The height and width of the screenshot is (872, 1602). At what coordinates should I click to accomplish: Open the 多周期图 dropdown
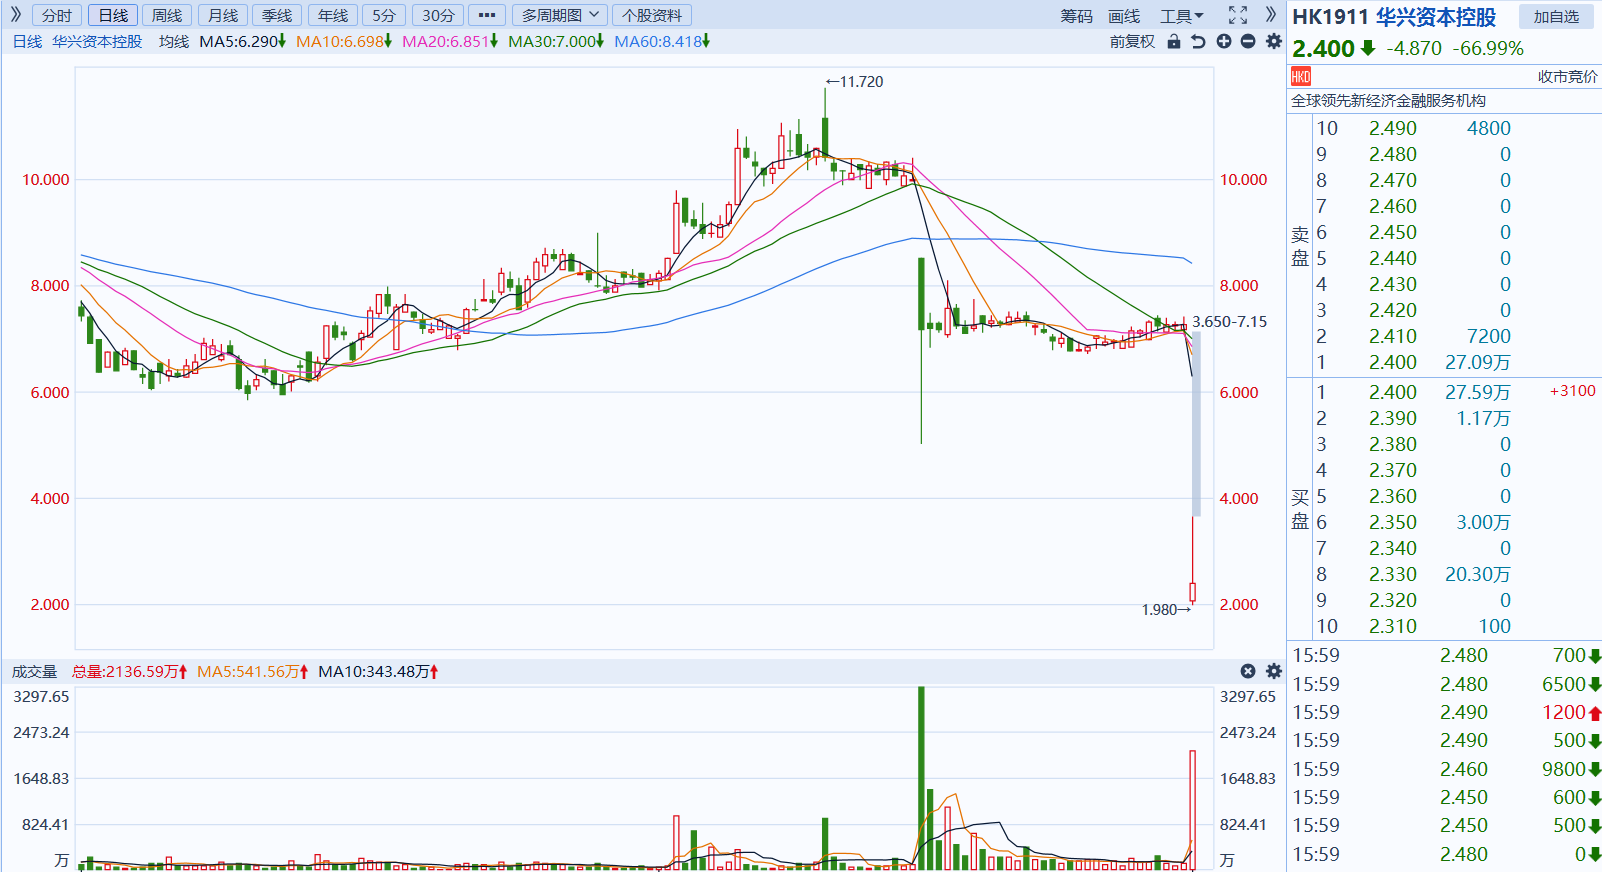click(x=560, y=15)
